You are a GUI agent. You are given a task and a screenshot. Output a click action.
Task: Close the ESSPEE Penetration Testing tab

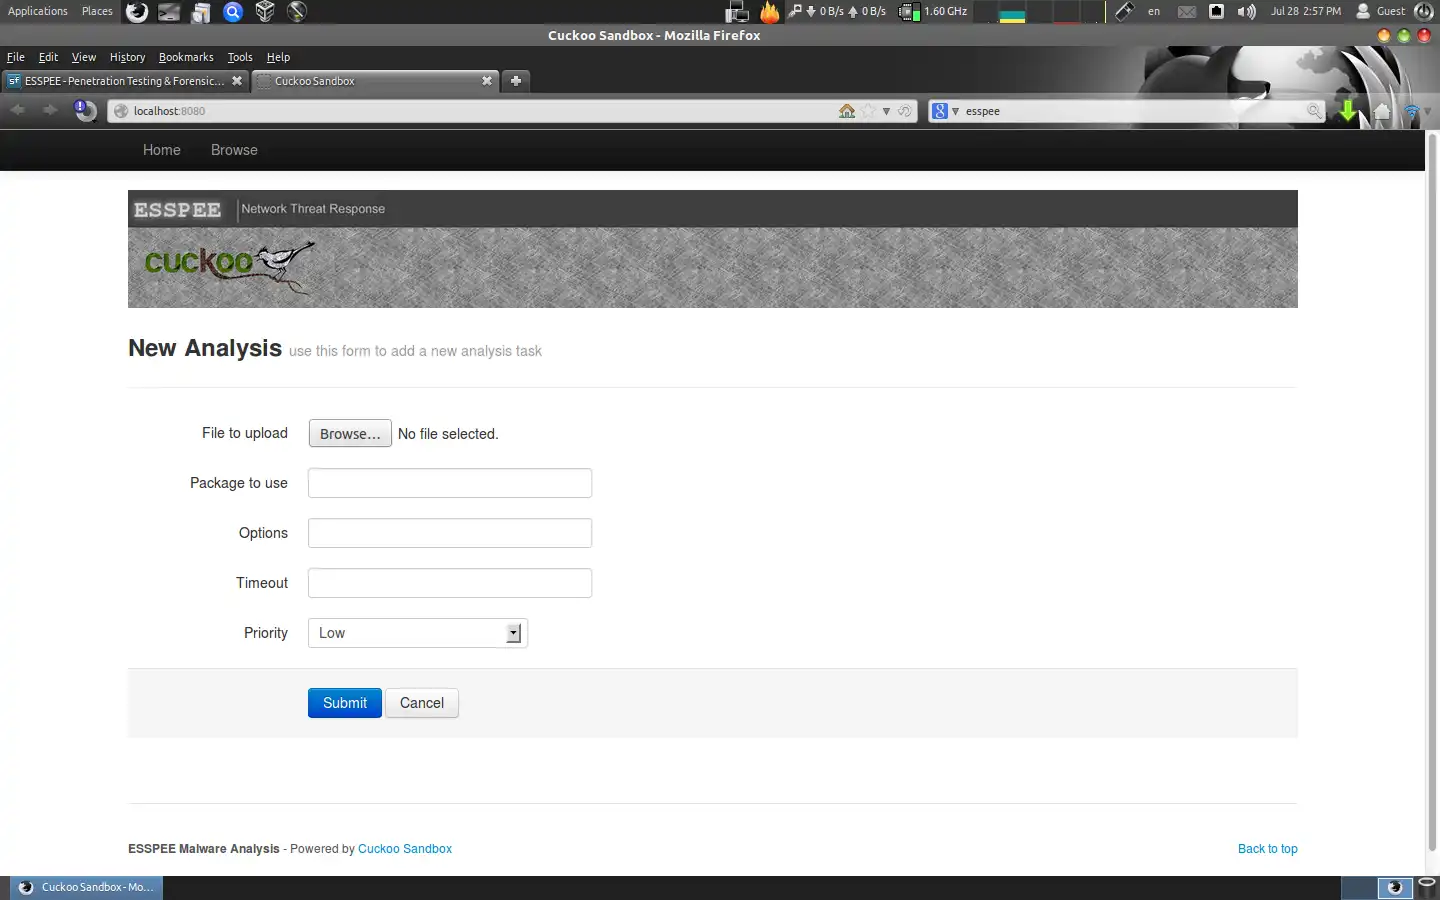tap(237, 81)
